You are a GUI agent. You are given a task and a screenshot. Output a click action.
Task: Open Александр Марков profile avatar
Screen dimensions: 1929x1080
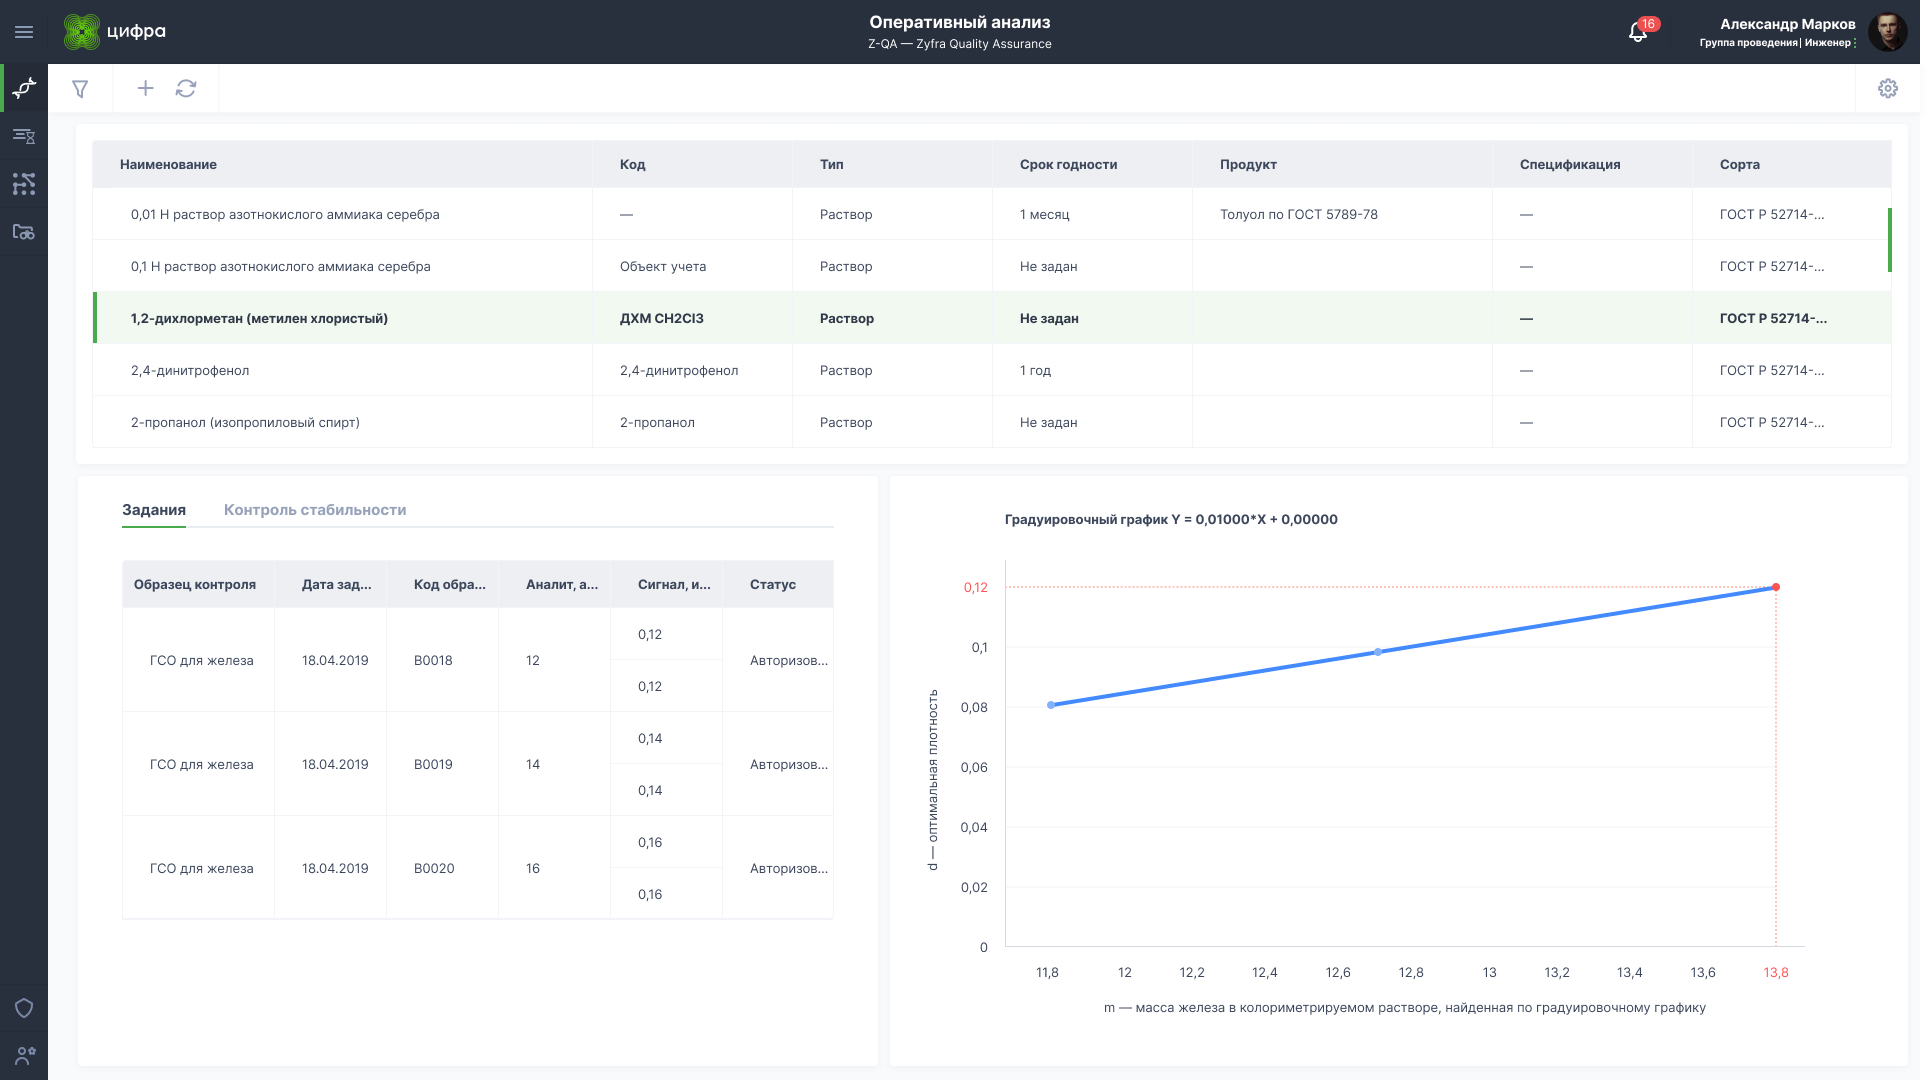[1888, 32]
